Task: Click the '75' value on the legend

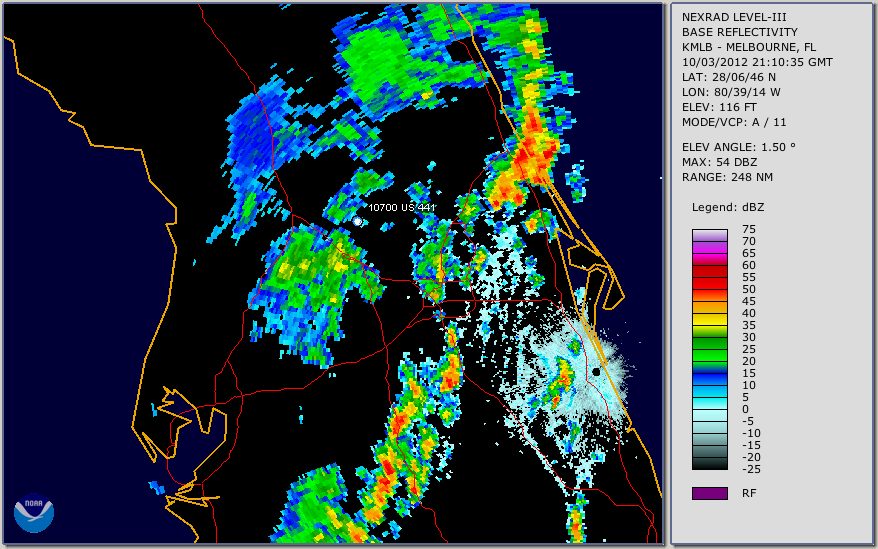Action: click(749, 229)
